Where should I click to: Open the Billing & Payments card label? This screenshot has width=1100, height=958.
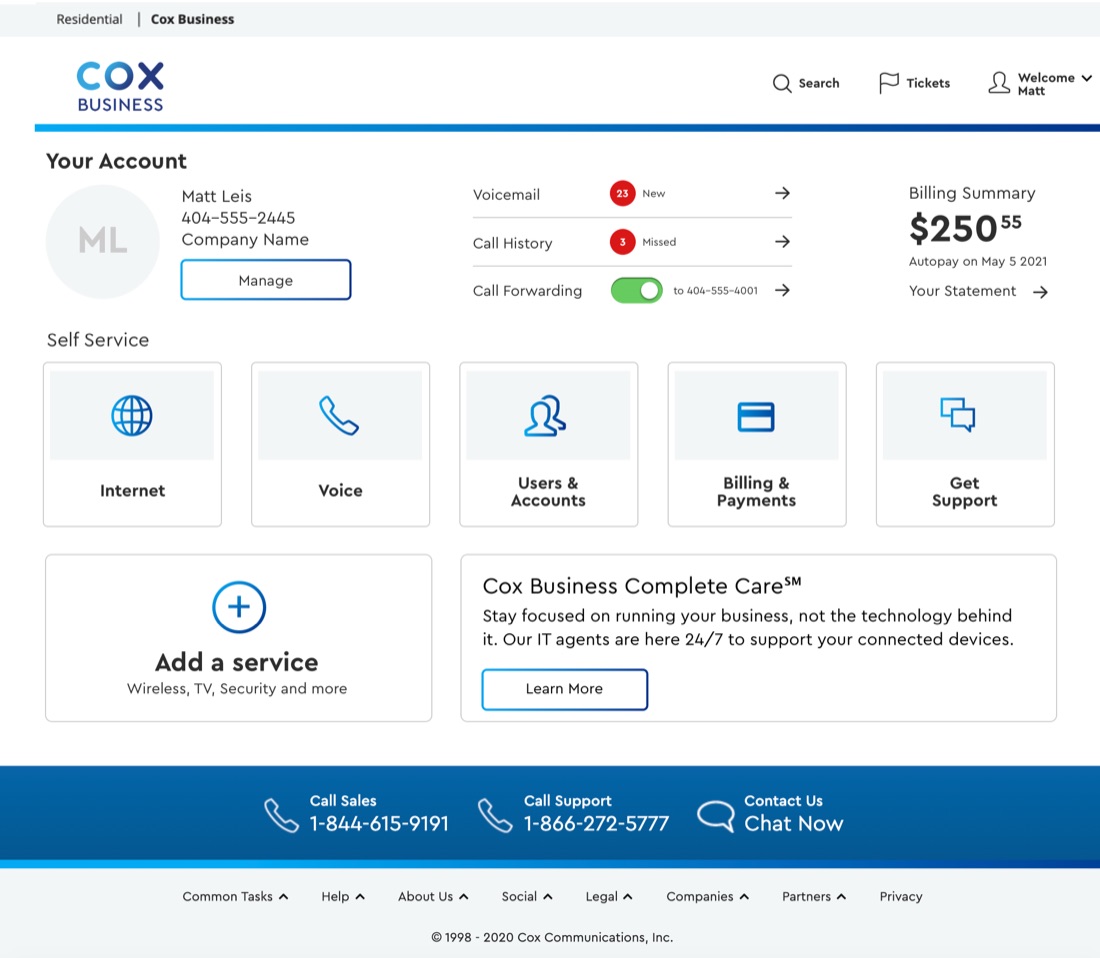tap(756, 492)
